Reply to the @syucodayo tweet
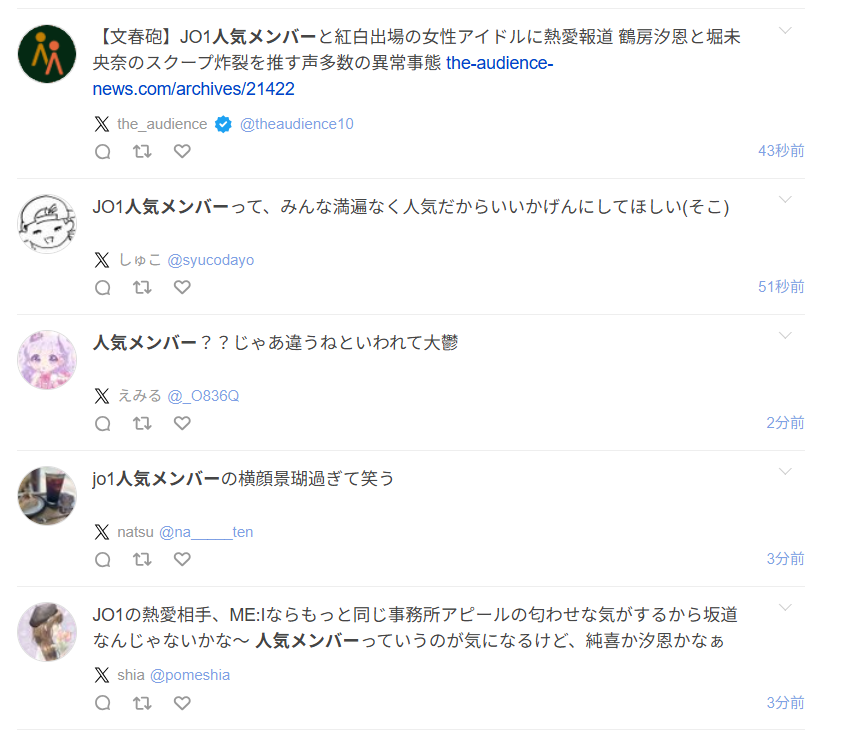Screen dimensions: 852x730 click(102, 288)
